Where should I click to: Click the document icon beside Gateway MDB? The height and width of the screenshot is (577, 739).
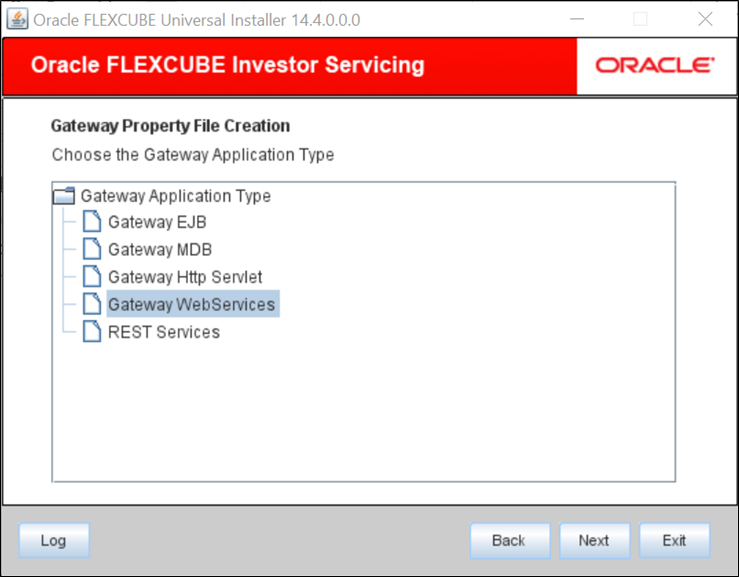click(92, 249)
